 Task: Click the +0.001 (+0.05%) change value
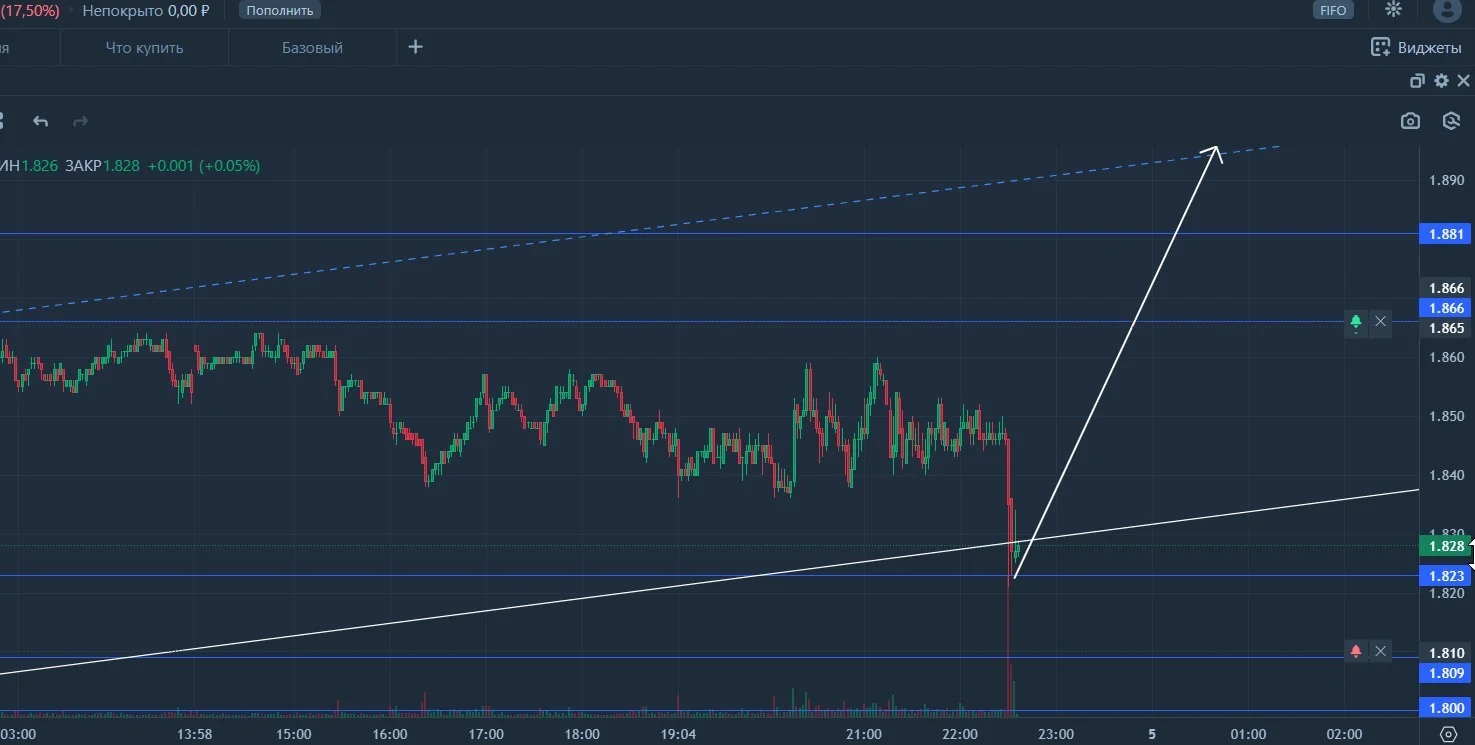(x=204, y=166)
